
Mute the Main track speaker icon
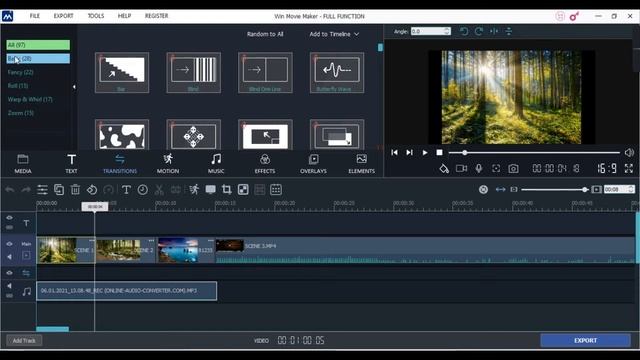[x=9, y=257]
